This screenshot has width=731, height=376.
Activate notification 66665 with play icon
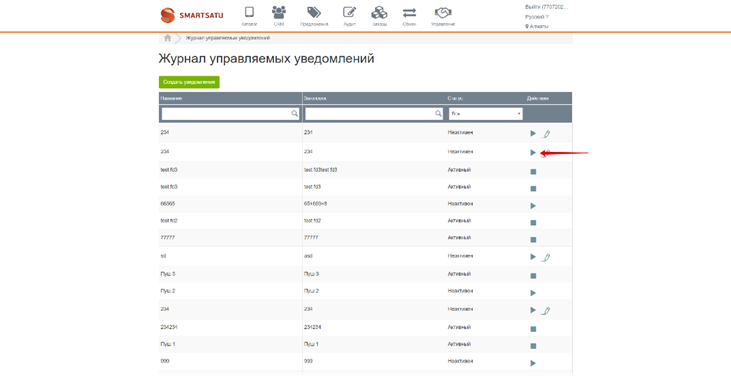tap(533, 205)
